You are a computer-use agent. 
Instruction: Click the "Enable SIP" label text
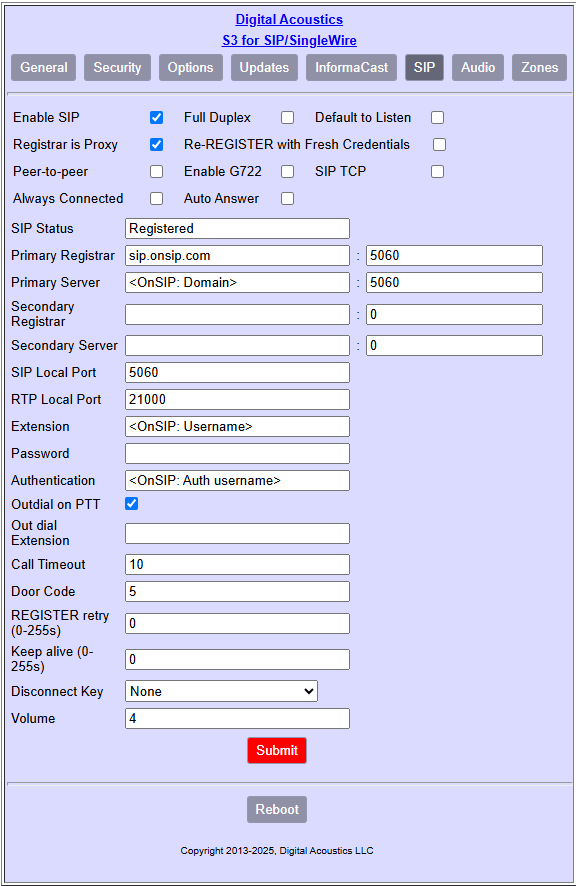tap(46, 118)
